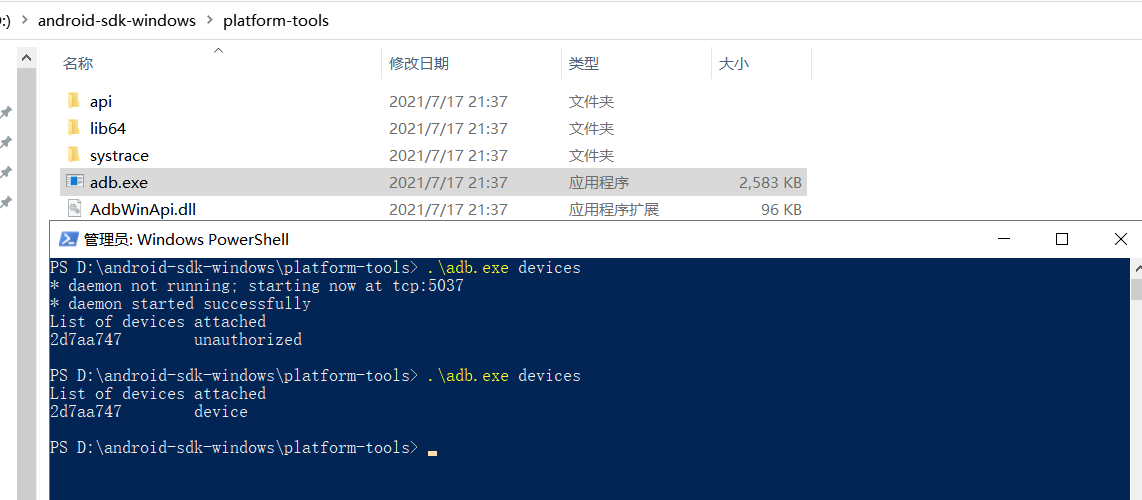The image size is (1142, 500).
Task: Navigate to android-sdk-windows in address bar
Action: pos(117,20)
